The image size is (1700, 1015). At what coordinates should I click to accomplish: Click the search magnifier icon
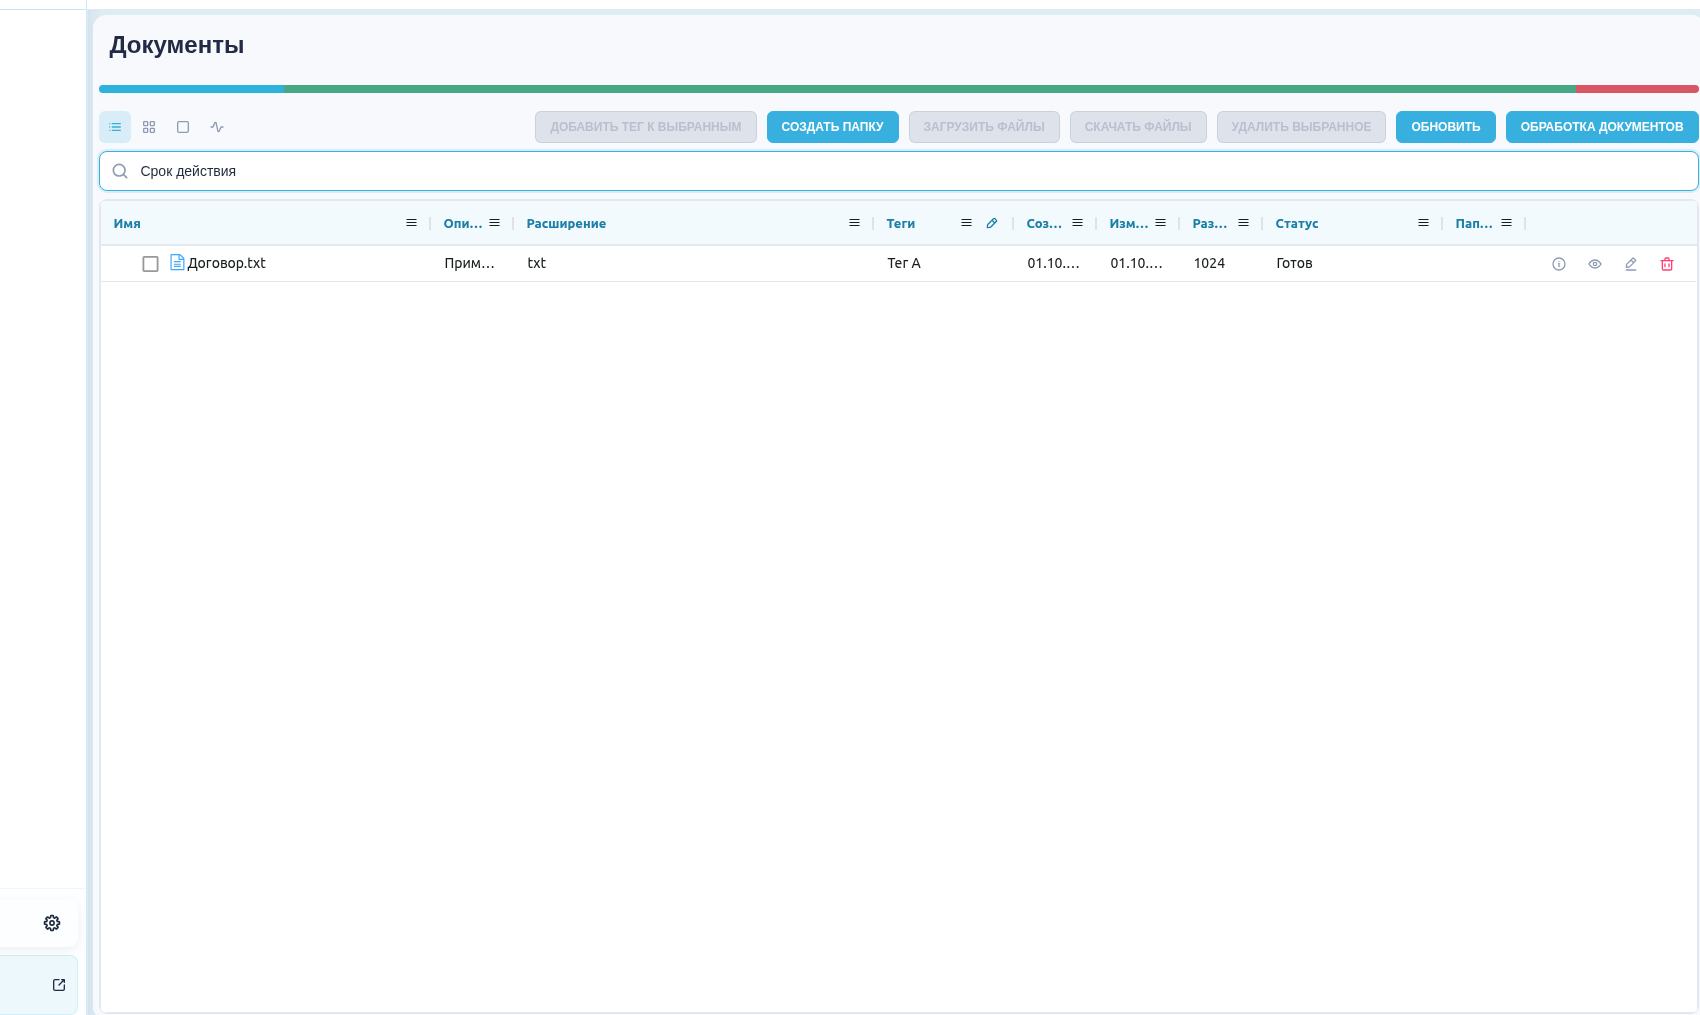pos(120,171)
